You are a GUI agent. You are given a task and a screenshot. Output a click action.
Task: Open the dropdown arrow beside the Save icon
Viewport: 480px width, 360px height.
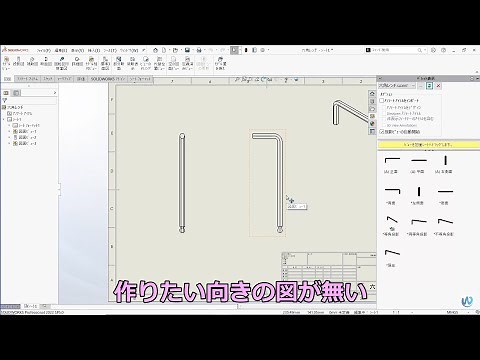[x=193, y=50]
